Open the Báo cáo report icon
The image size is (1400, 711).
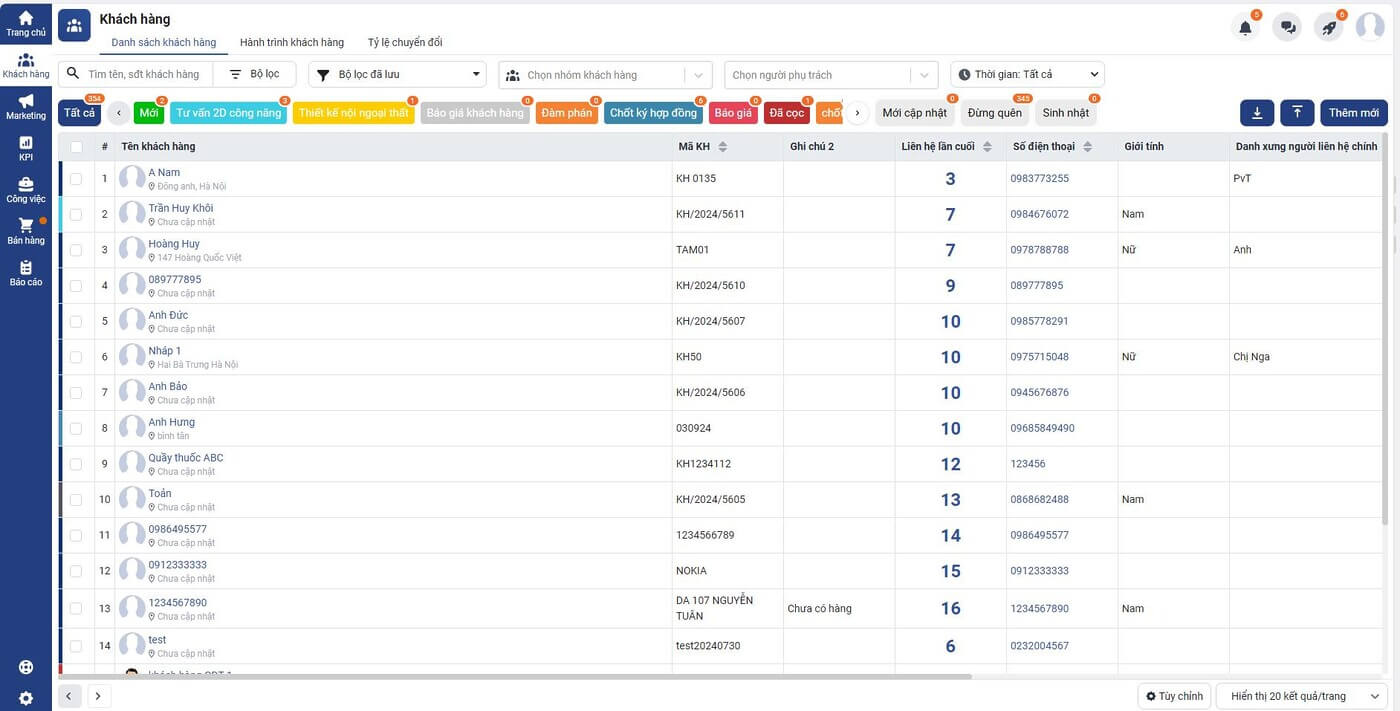(26, 274)
